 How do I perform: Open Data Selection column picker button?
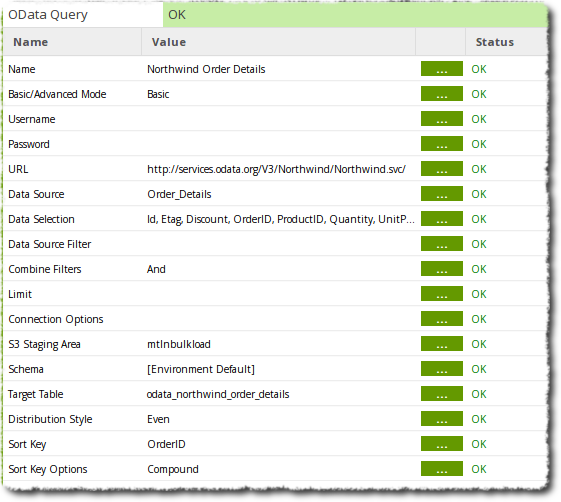[442, 219]
